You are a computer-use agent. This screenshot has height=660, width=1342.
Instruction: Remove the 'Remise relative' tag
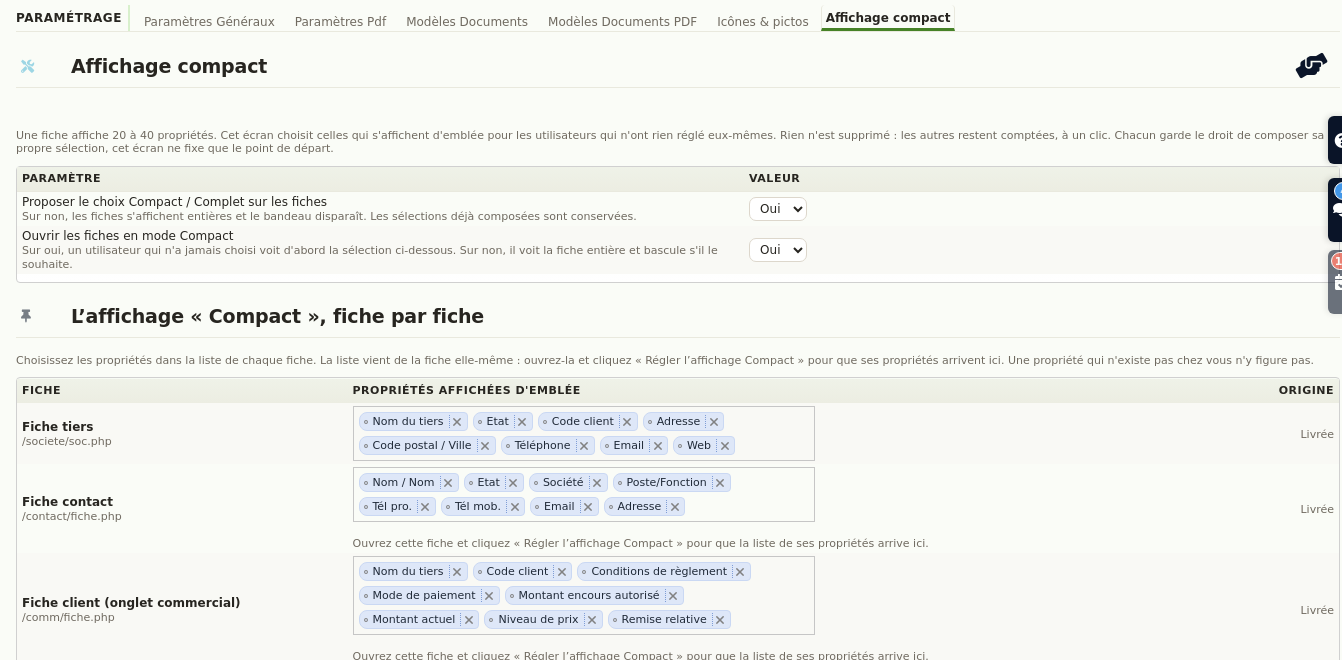(720, 620)
